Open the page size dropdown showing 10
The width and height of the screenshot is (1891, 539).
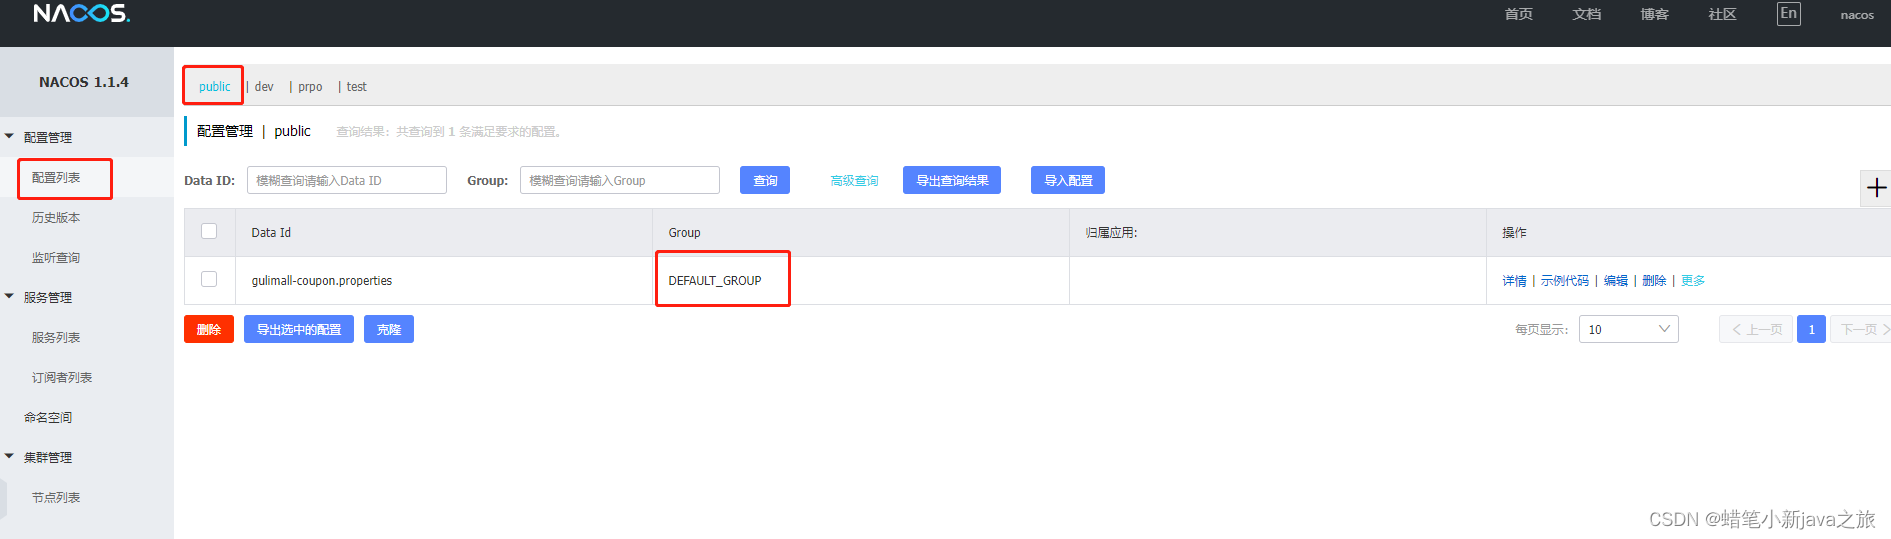pyautogui.click(x=1628, y=329)
